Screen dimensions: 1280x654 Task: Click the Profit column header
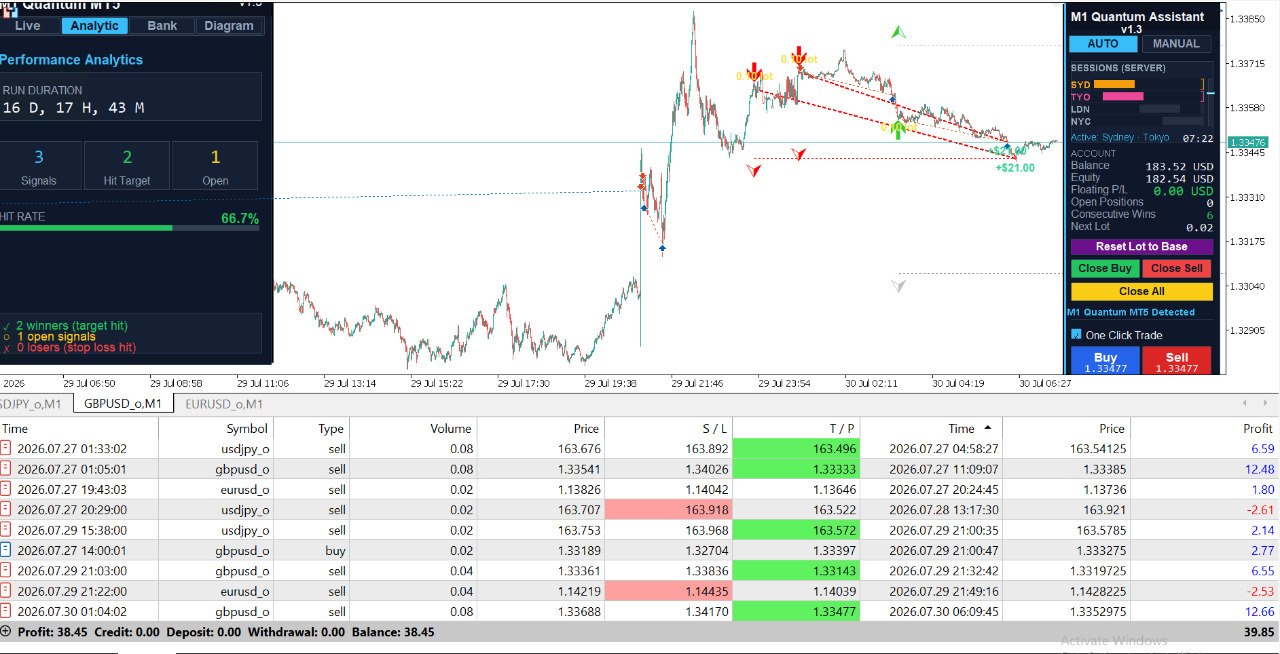[x=1258, y=428]
